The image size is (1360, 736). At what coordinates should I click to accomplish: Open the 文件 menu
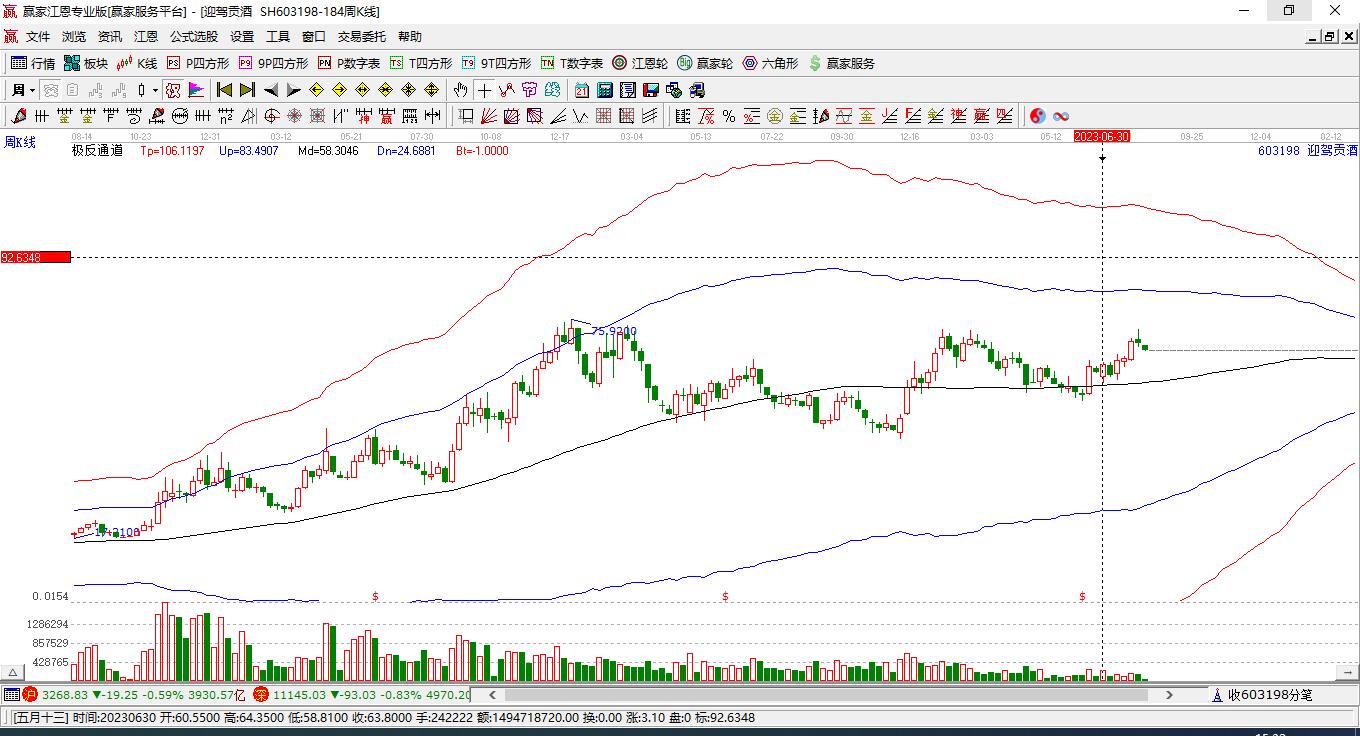point(38,37)
